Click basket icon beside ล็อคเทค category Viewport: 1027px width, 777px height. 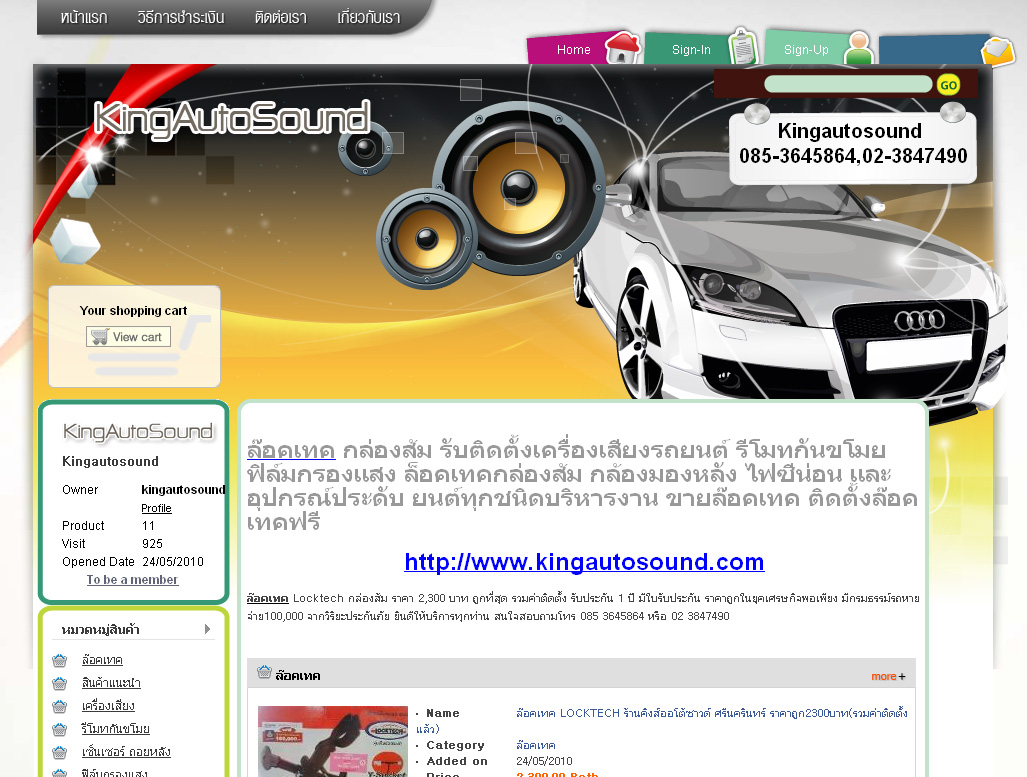point(60,660)
